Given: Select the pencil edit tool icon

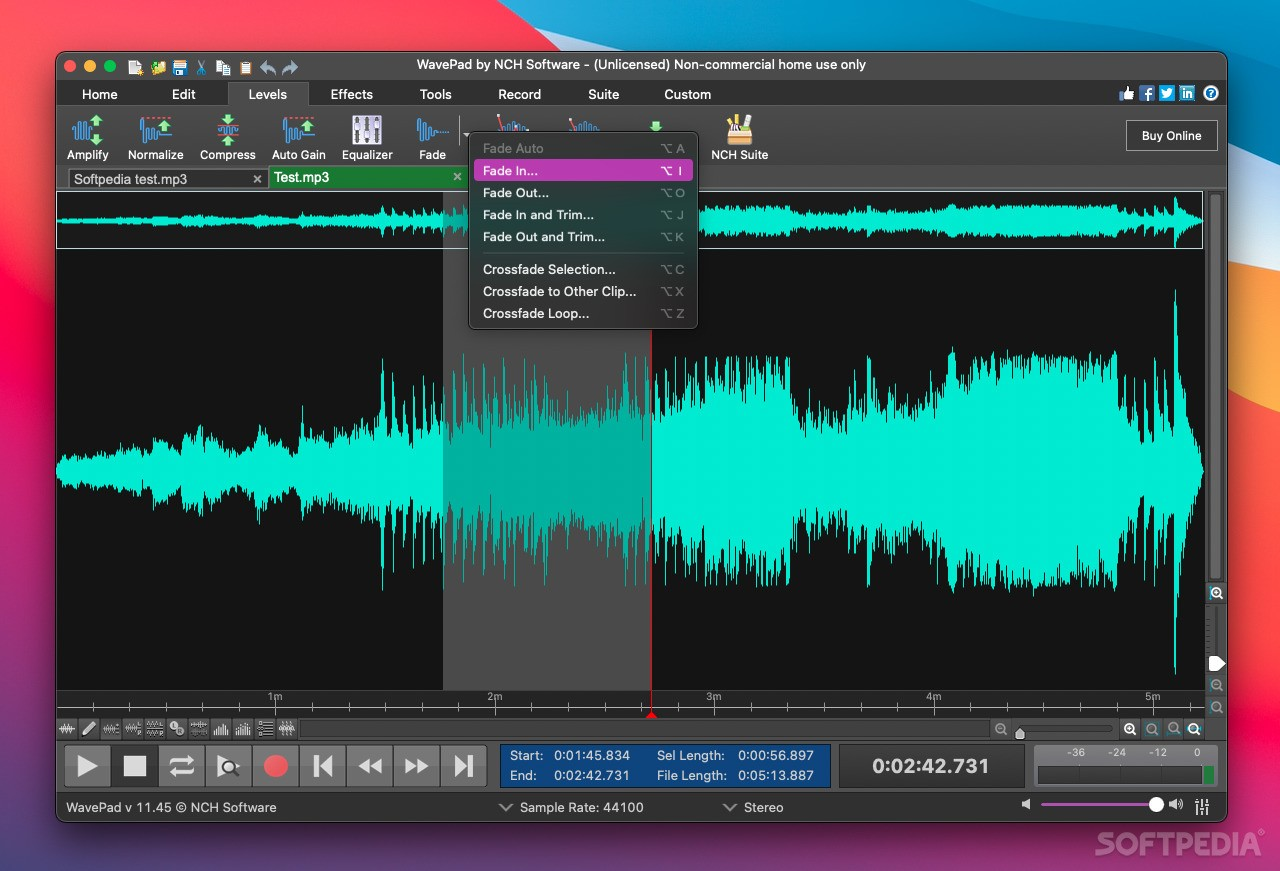Looking at the screenshot, I should point(89,729).
